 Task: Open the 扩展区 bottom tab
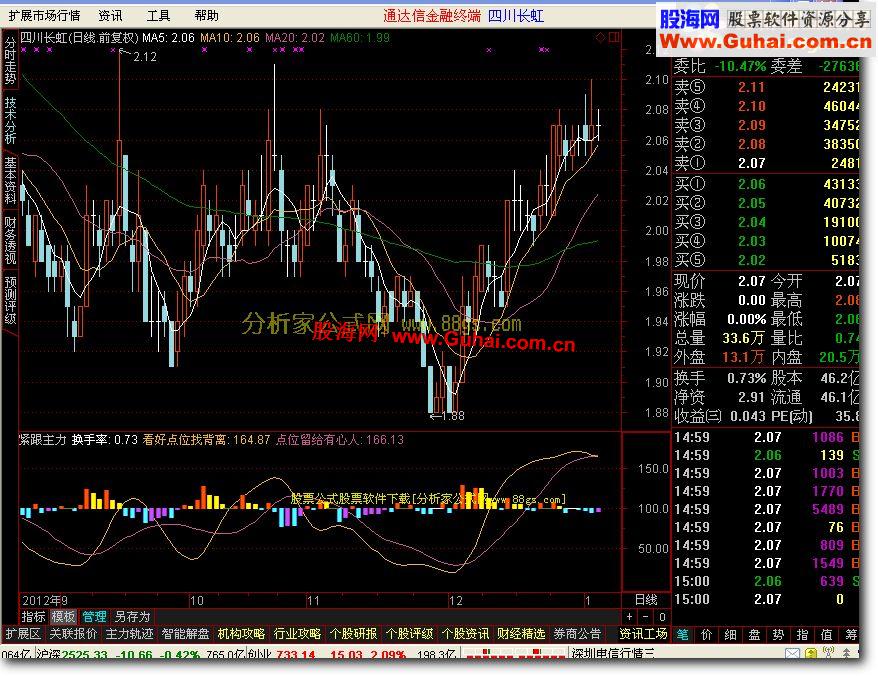coord(23,634)
